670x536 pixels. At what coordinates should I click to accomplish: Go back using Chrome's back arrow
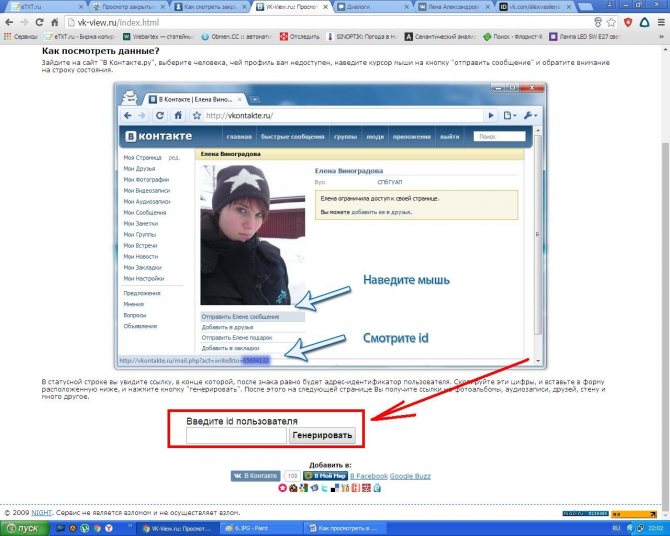click(x=9, y=22)
